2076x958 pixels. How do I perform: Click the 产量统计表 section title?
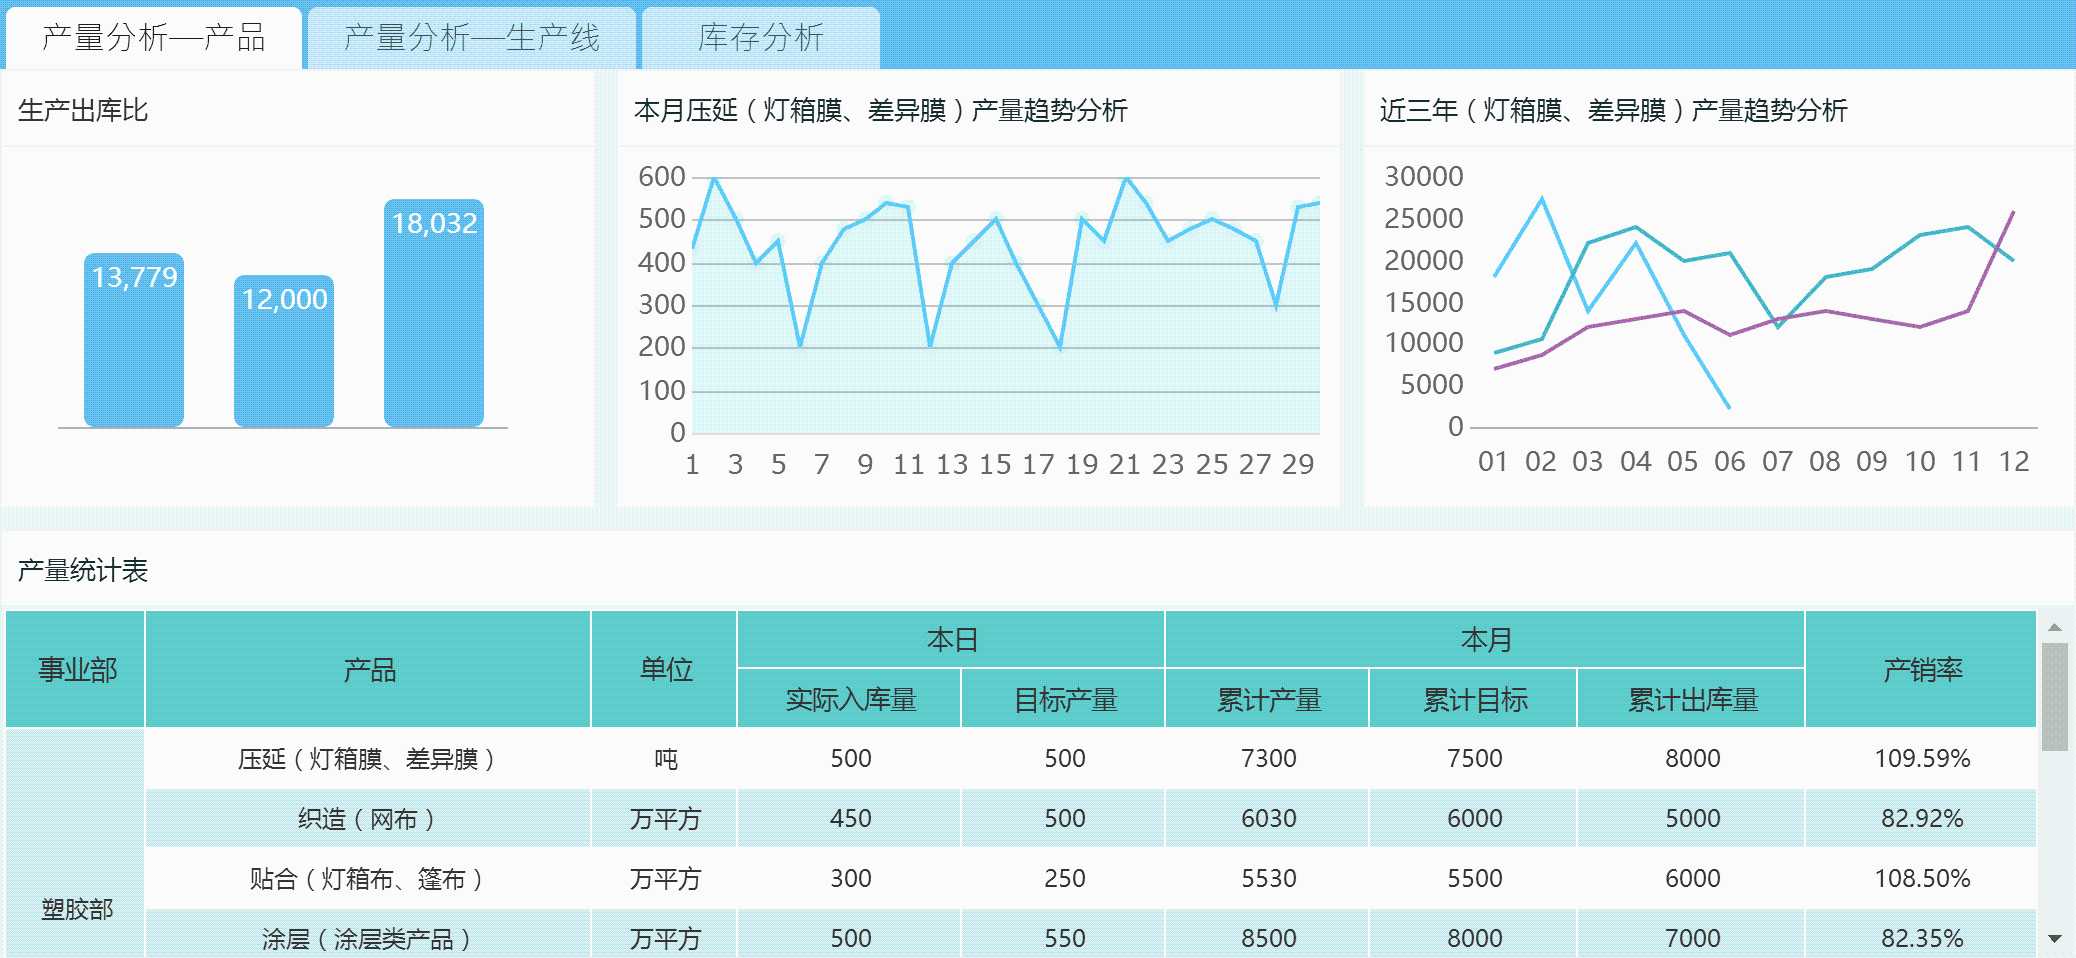(x=83, y=570)
